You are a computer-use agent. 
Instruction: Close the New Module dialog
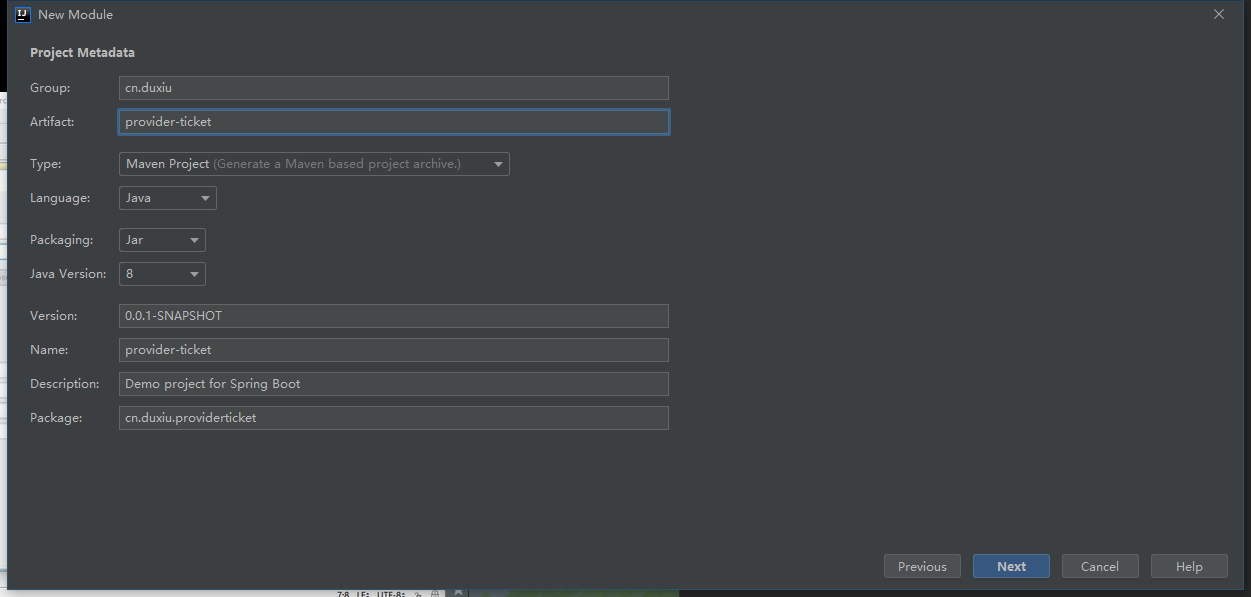point(1218,15)
